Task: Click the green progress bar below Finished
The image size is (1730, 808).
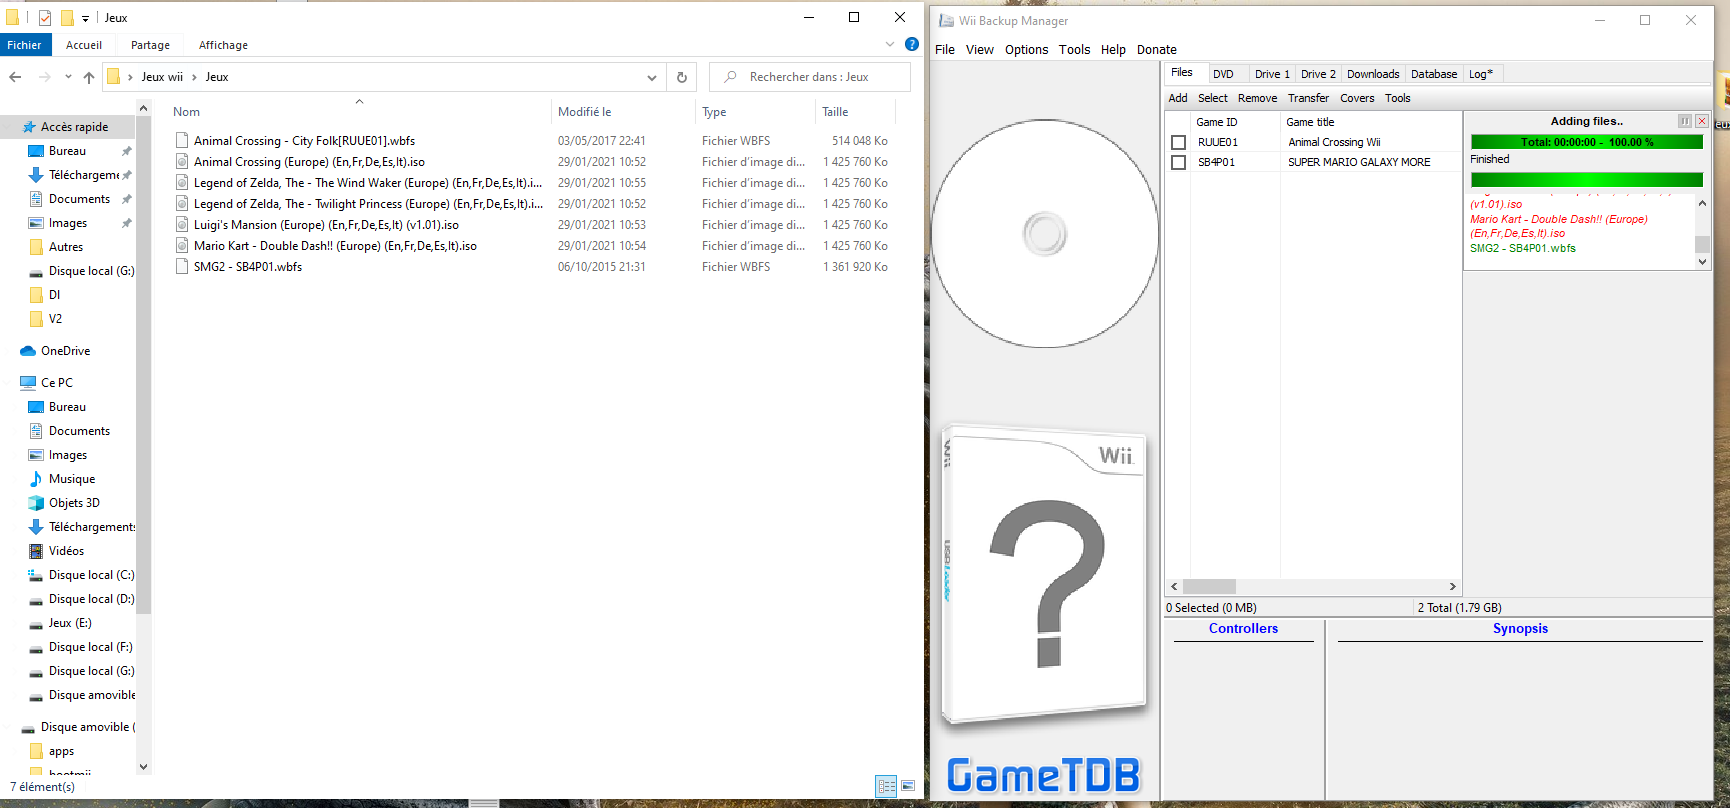Action: pyautogui.click(x=1587, y=180)
